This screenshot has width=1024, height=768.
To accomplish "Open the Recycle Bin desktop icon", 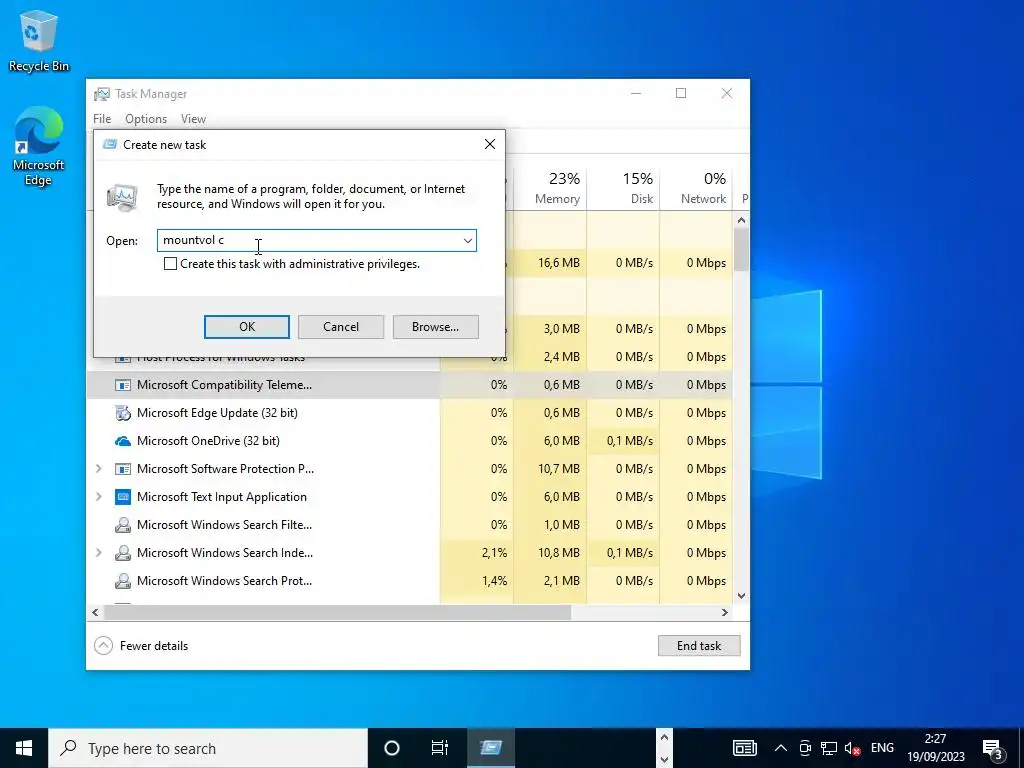I will tap(39, 40).
